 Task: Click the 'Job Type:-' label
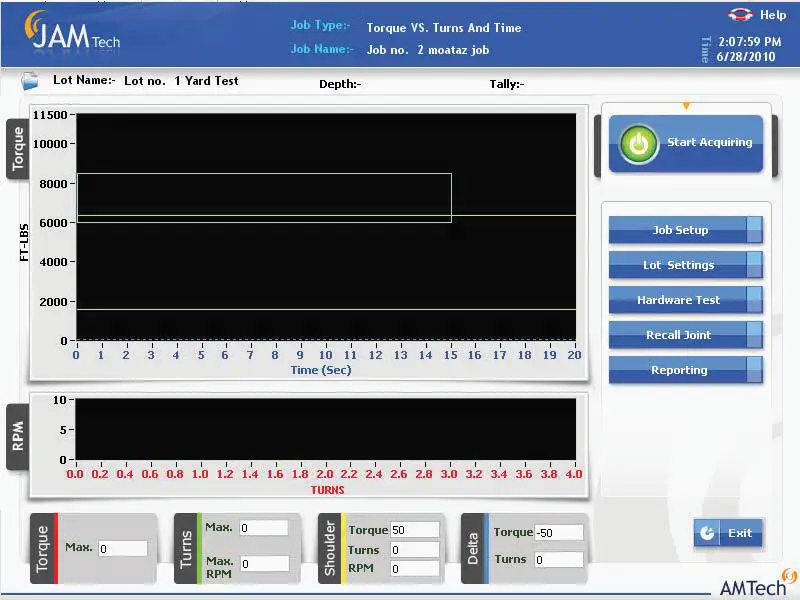coord(320,25)
